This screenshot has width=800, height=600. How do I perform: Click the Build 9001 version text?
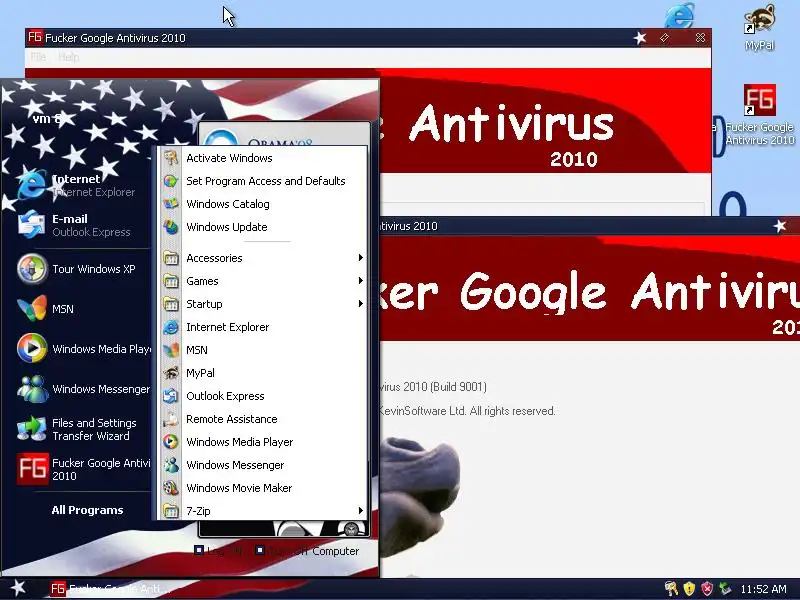click(432, 387)
